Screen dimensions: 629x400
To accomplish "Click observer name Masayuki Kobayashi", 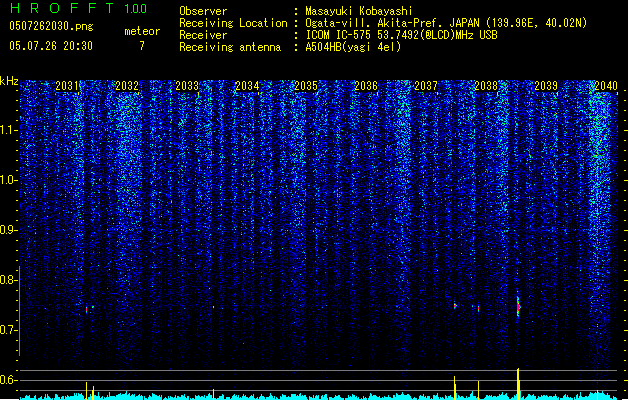I will (x=359, y=11).
